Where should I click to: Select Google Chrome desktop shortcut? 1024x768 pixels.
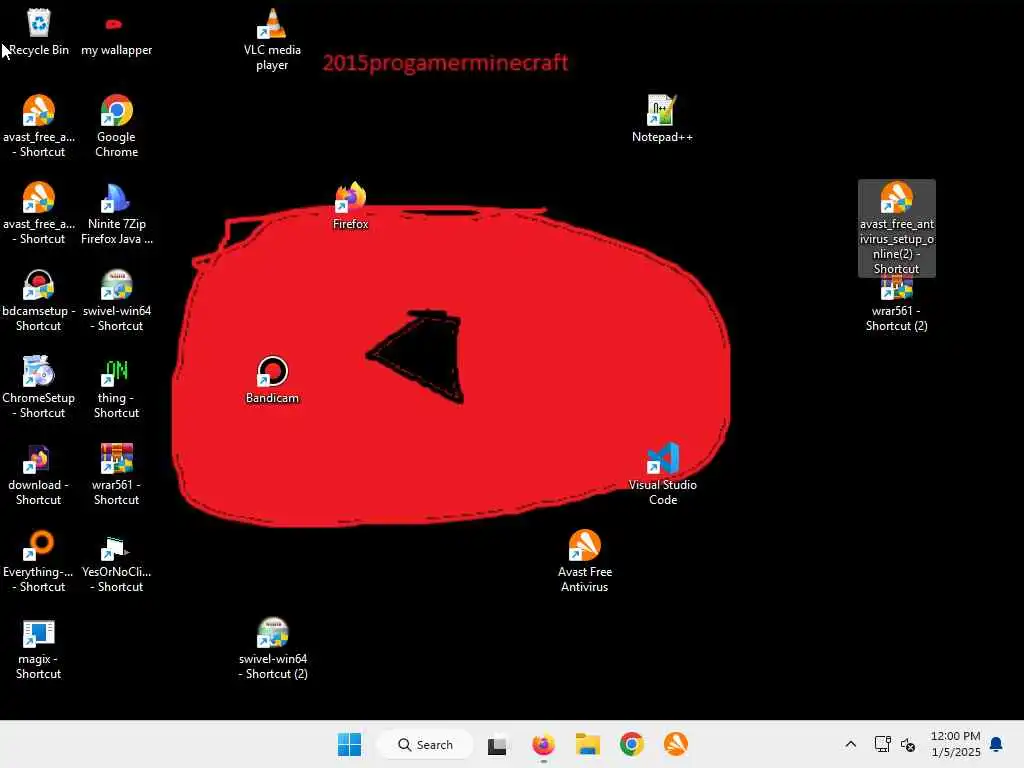(116, 126)
